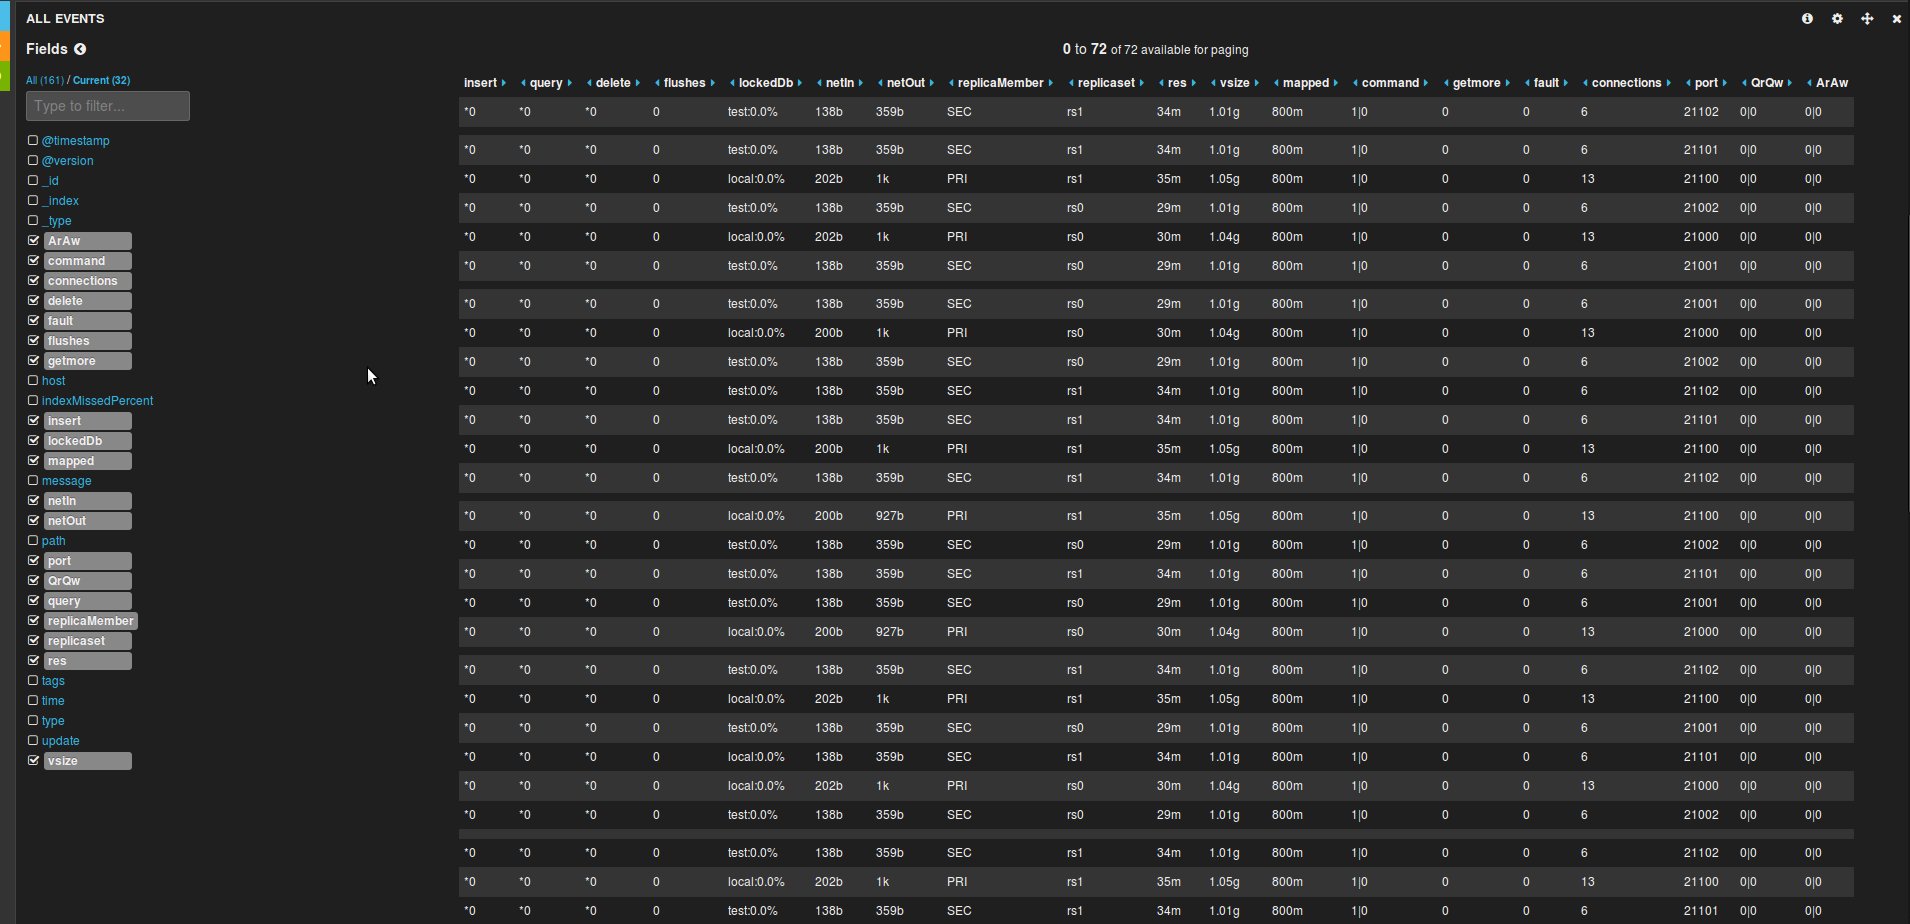Screen dimensions: 1910x924
Task: Sort table by connections column header
Action: pyautogui.click(x=1626, y=83)
